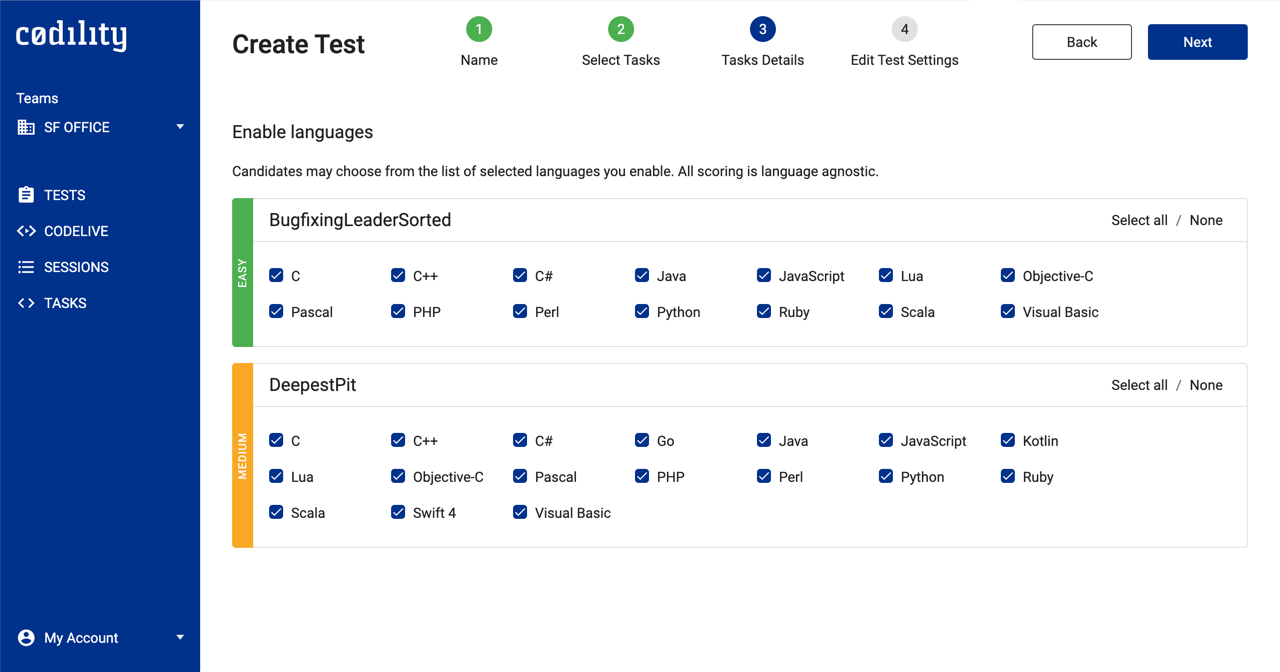Open Sessions via the list icon
Image resolution: width=1280 pixels, height=672 pixels.
pos(26,267)
